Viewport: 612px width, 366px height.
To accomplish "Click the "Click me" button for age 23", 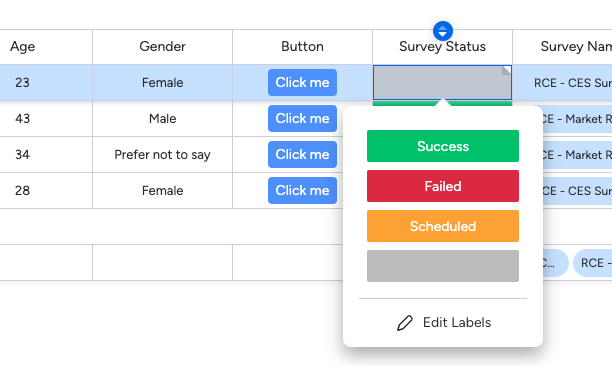I will click(x=302, y=82).
